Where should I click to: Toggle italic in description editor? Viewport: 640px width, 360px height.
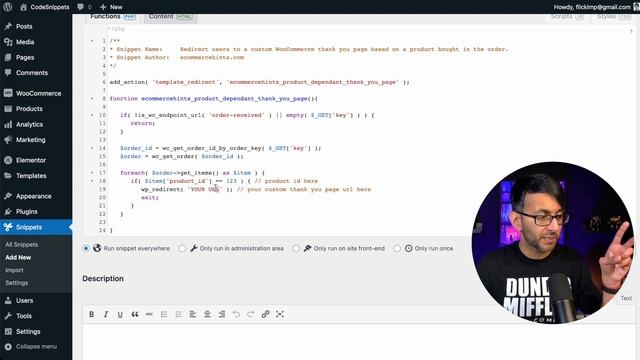coord(106,314)
